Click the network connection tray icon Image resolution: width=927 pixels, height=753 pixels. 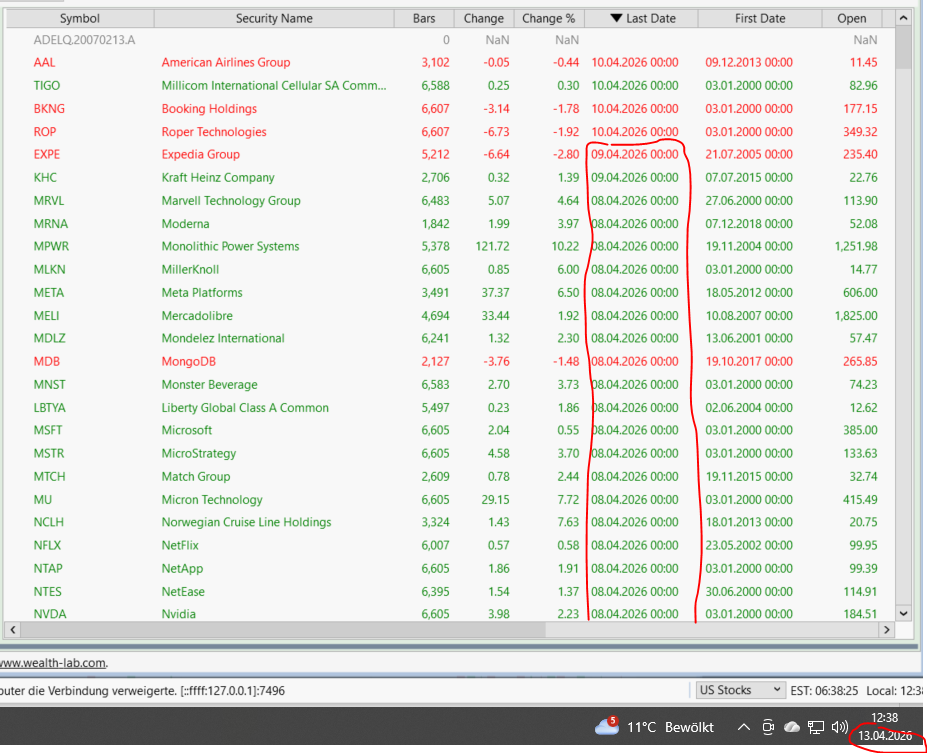coord(816,727)
